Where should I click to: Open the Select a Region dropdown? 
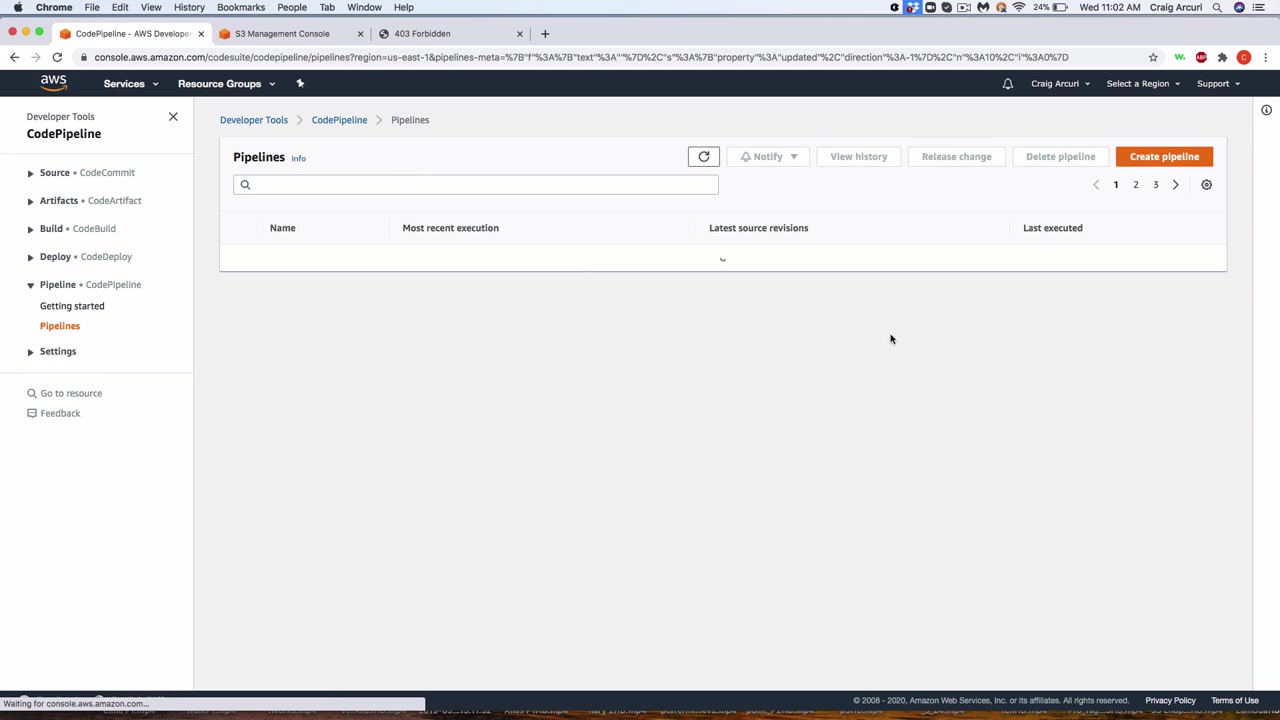(1143, 84)
